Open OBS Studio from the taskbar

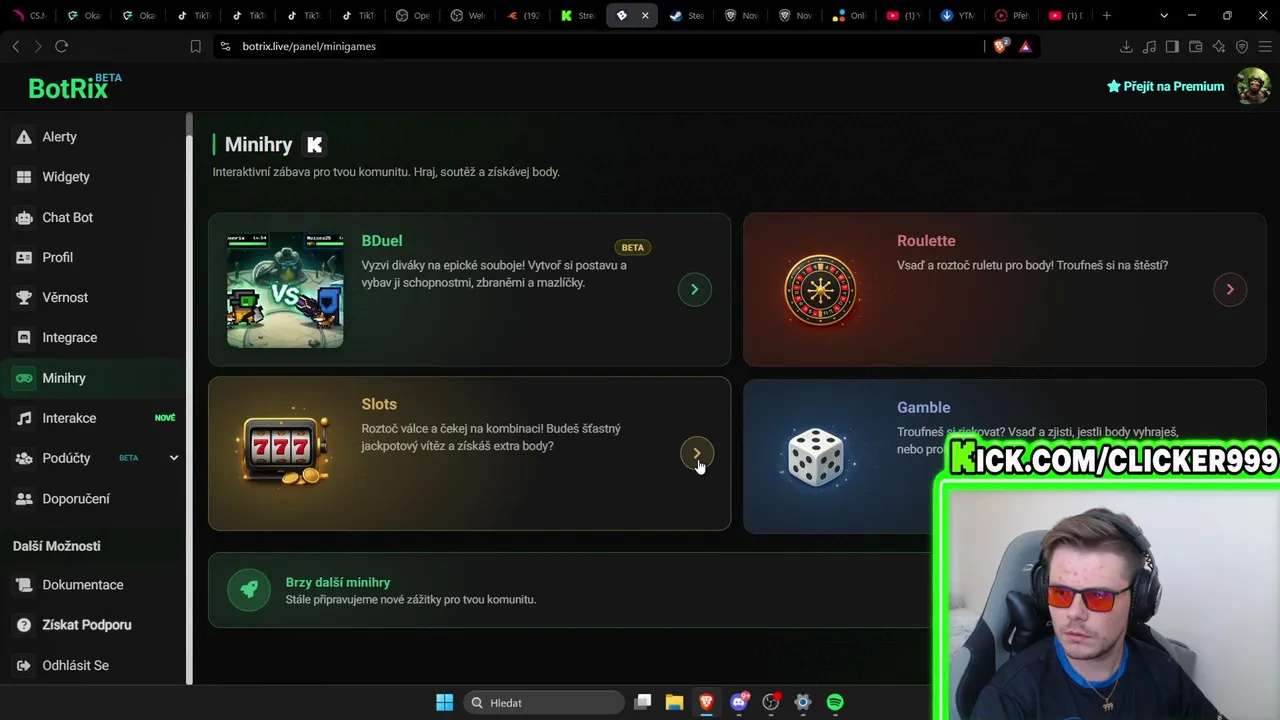771,702
